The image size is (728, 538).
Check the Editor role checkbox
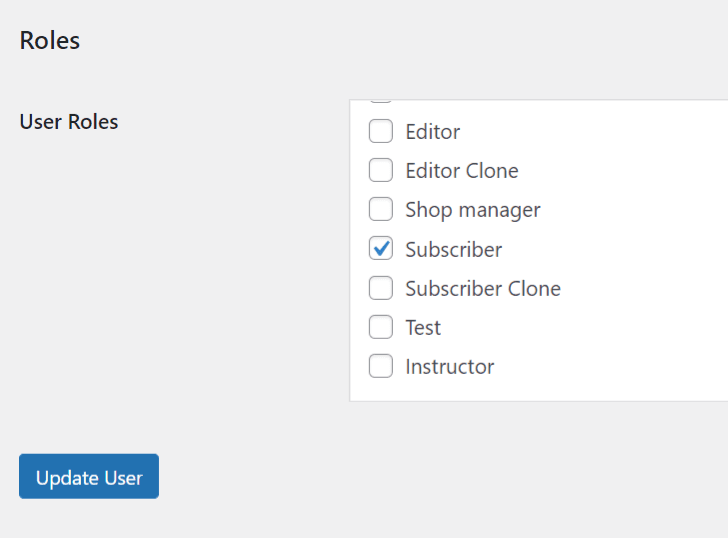381,131
